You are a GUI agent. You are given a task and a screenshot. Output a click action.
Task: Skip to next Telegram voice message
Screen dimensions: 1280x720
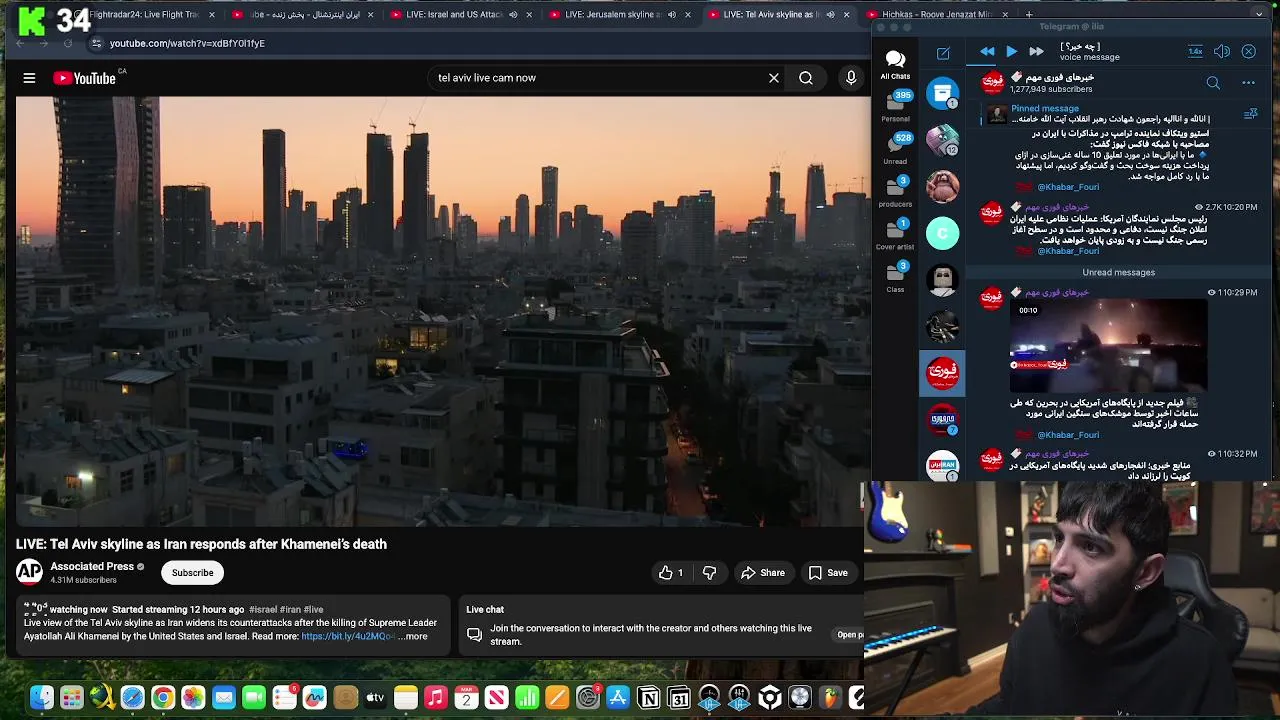pos(1036,51)
